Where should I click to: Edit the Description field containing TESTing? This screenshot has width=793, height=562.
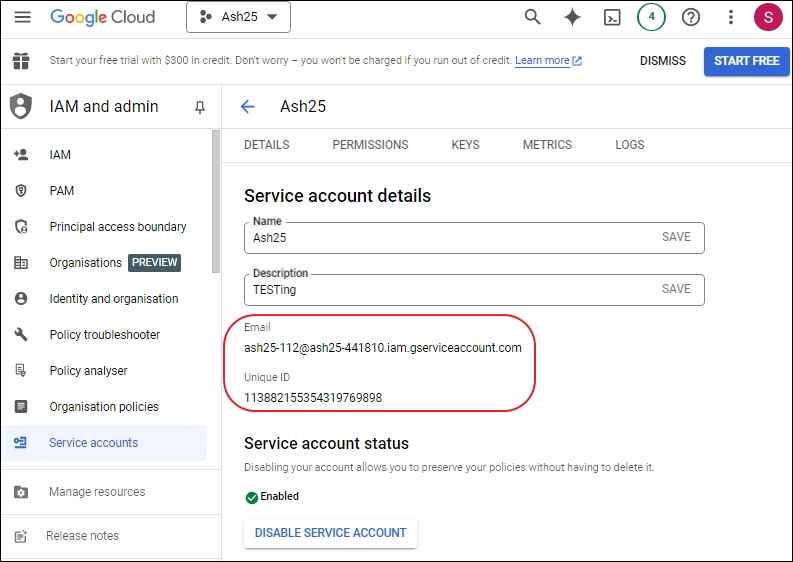(474, 290)
